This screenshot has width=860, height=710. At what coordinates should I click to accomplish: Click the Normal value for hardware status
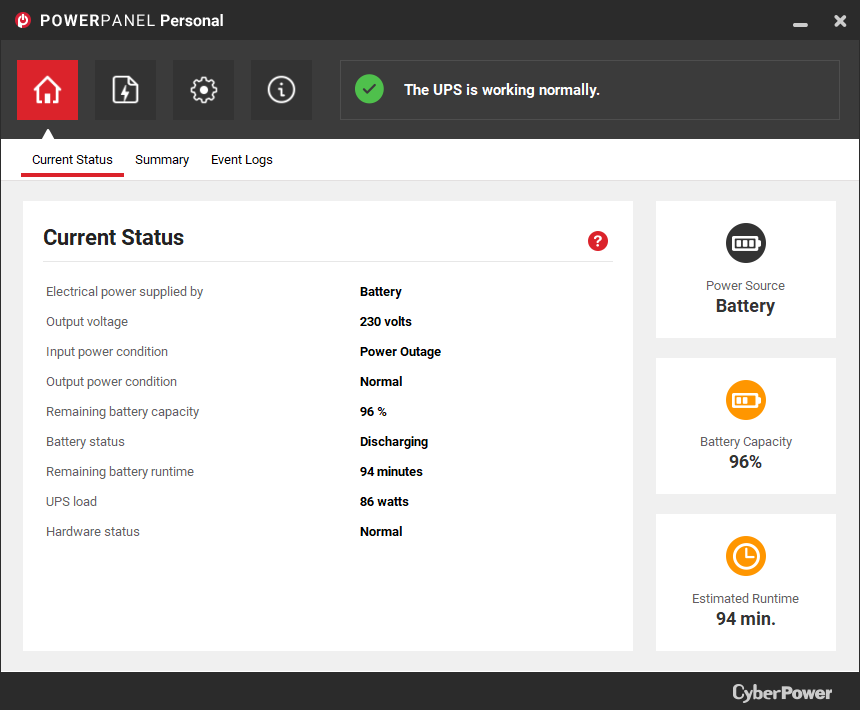(381, 532)
